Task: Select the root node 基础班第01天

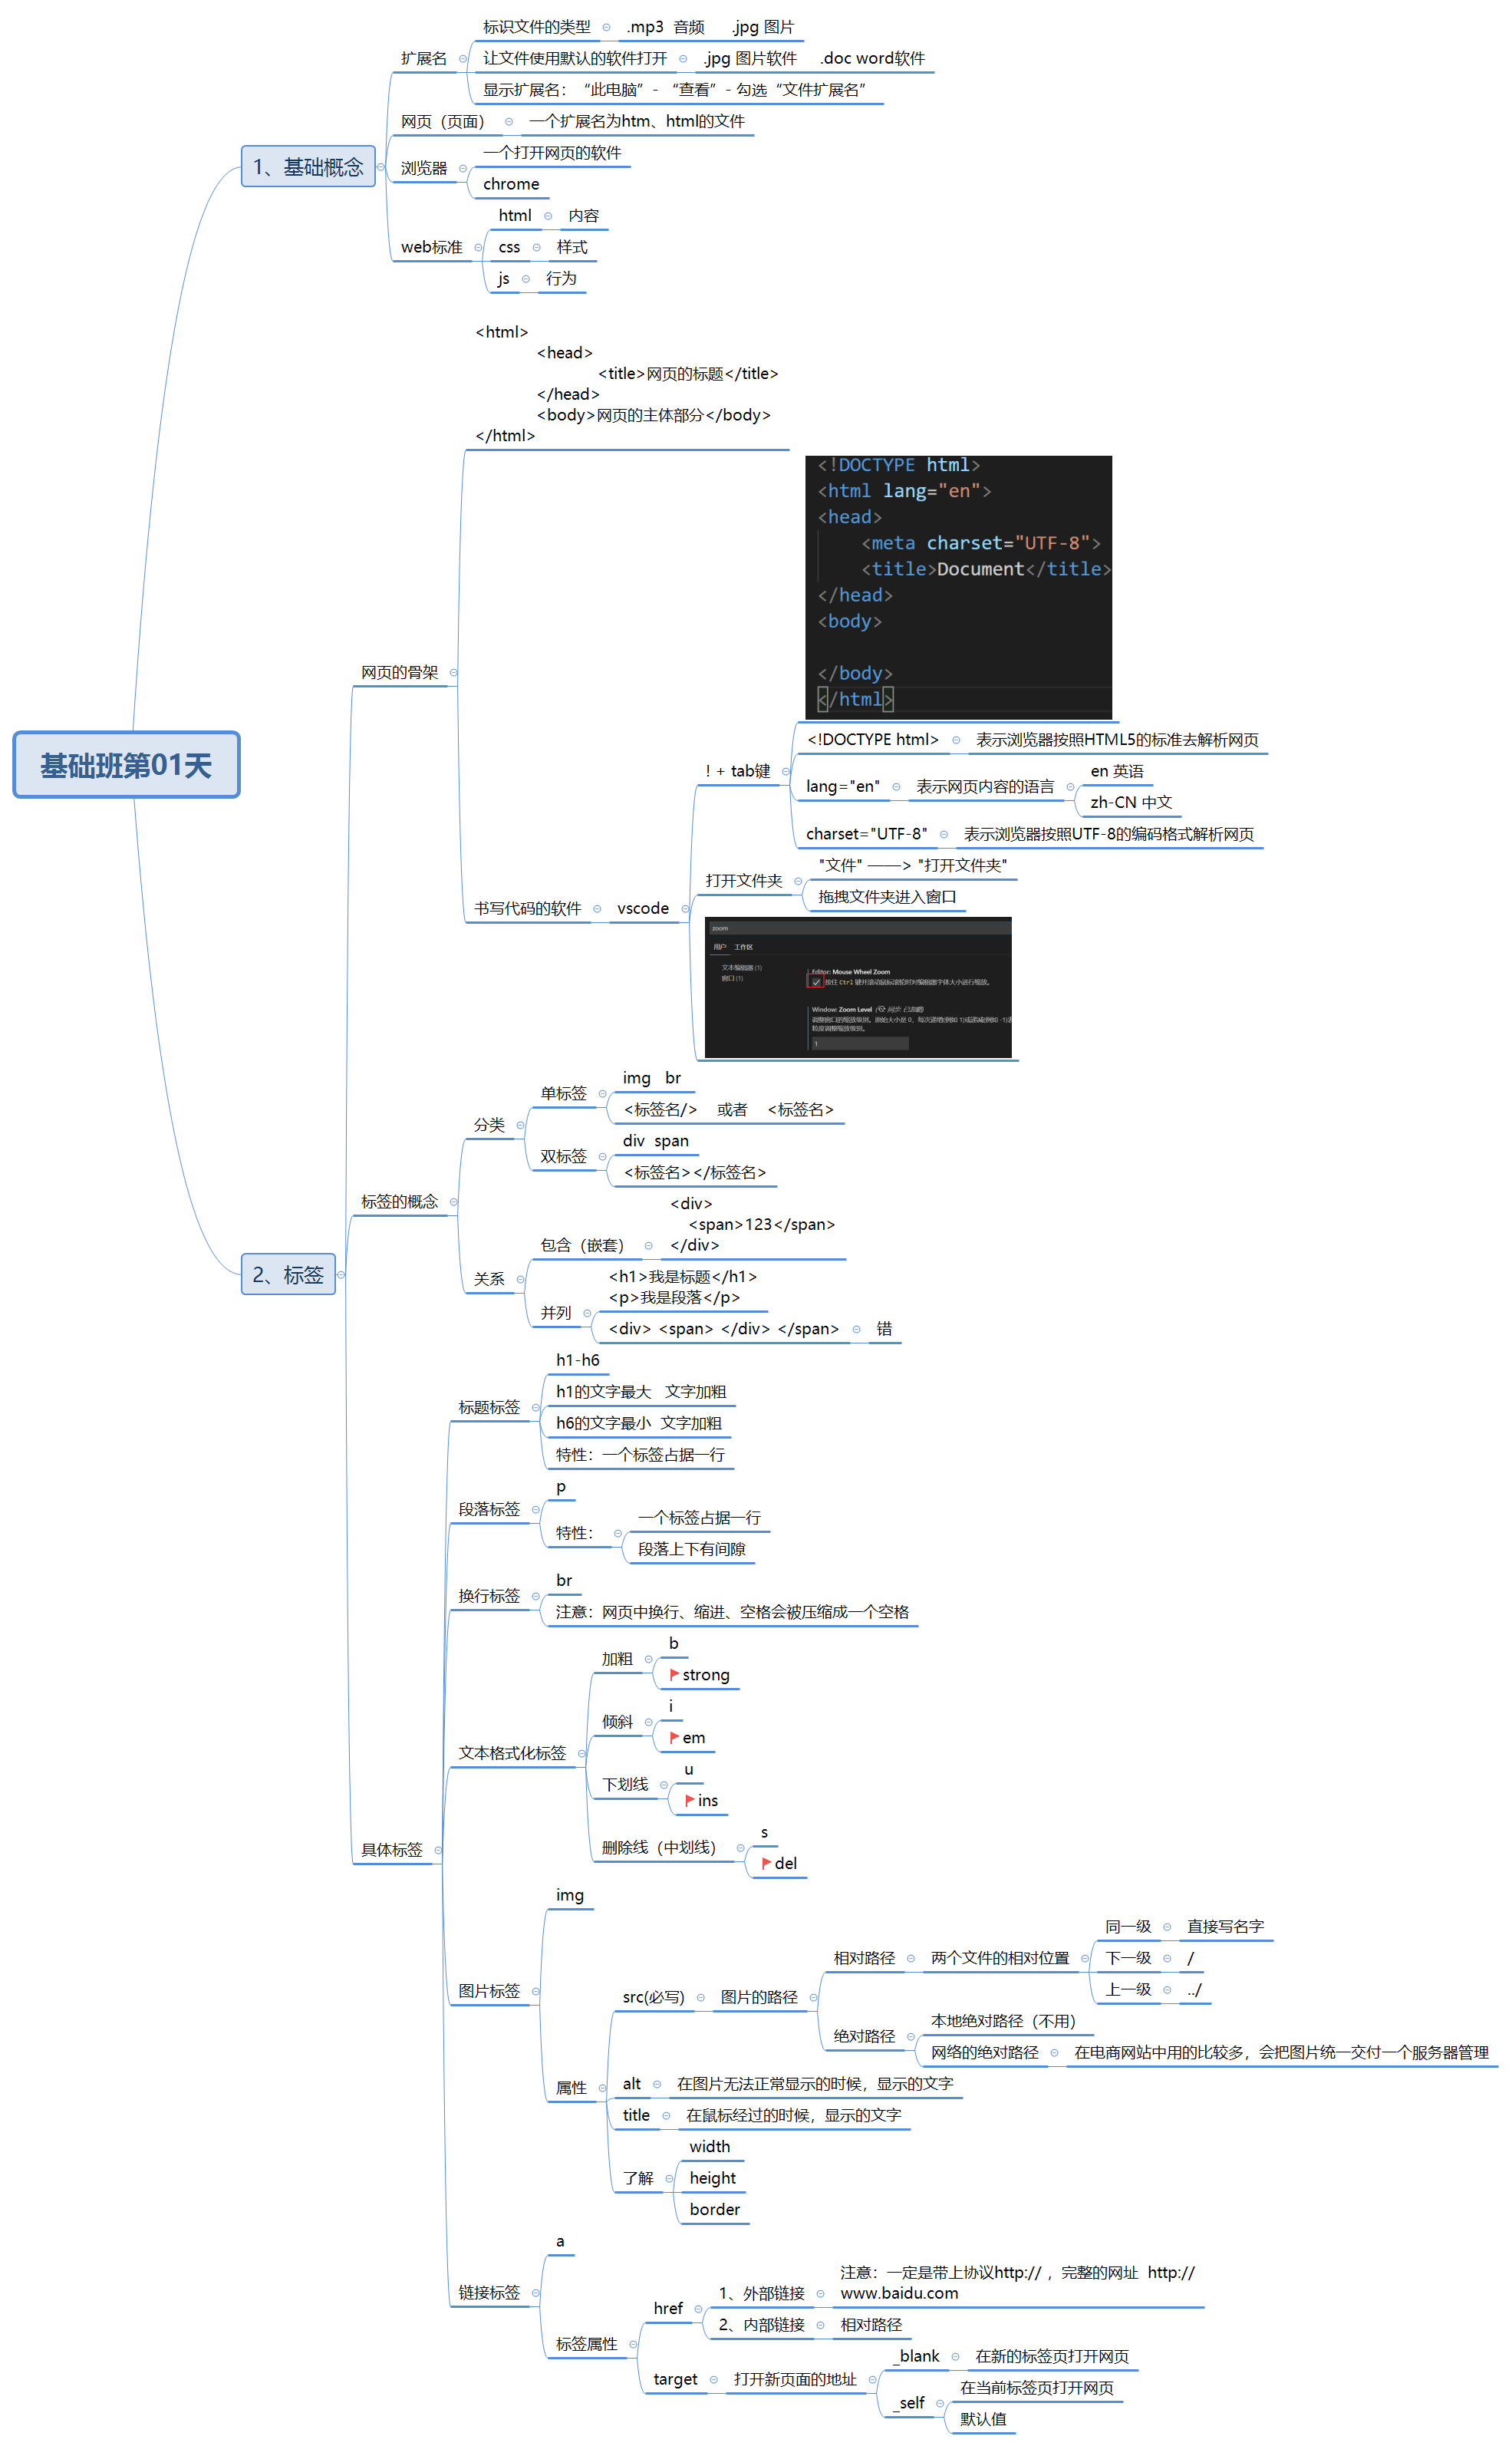Action: click(x=126, y=765)
